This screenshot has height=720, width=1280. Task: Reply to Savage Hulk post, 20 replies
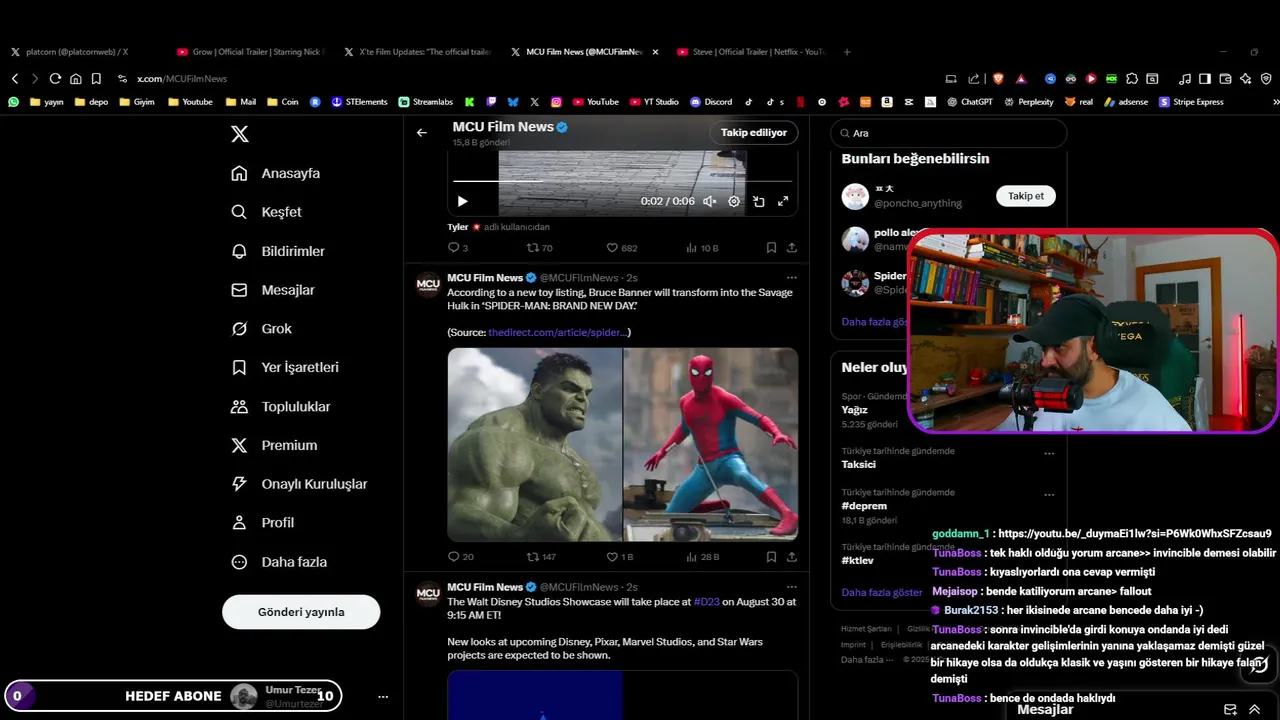click(461, 557)
